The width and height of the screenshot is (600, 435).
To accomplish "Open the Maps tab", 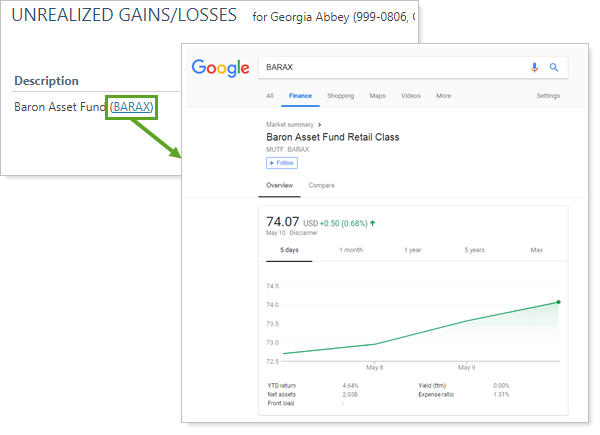I will pos(377,96).
